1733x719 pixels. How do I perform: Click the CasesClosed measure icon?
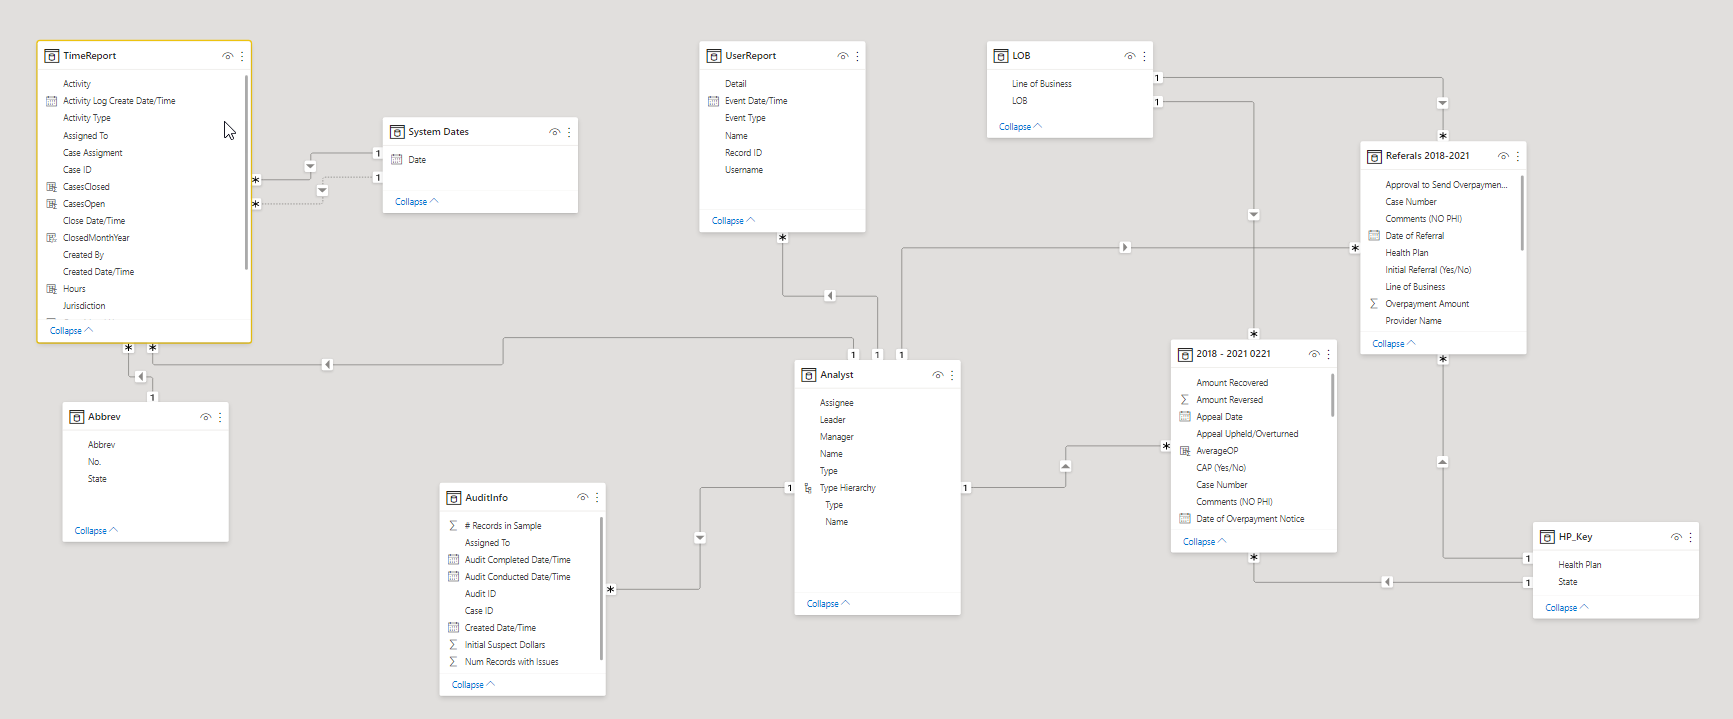tap(52, 187)
